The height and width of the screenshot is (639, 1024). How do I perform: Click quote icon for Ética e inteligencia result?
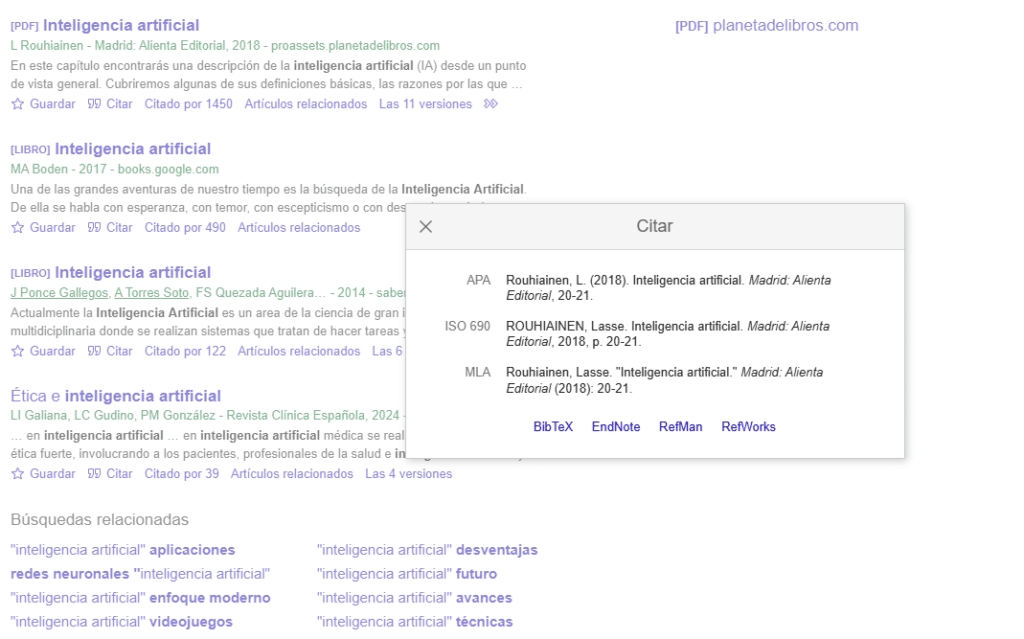tap(94, 474)
